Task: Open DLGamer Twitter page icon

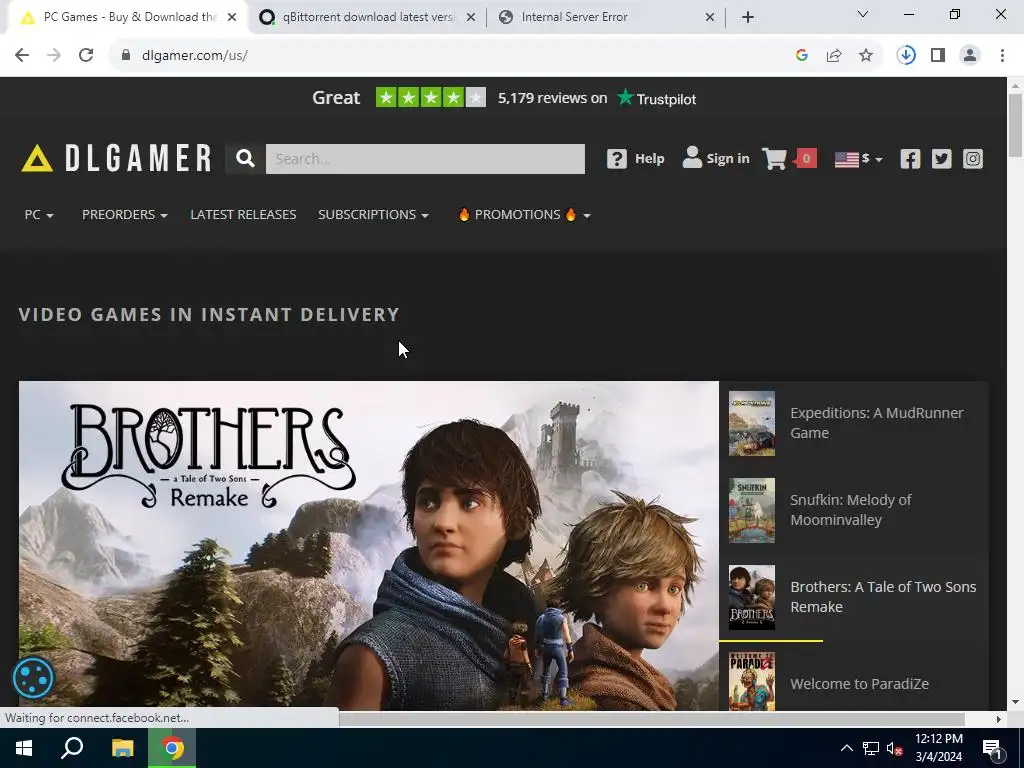Action: (x=941, y=159)
